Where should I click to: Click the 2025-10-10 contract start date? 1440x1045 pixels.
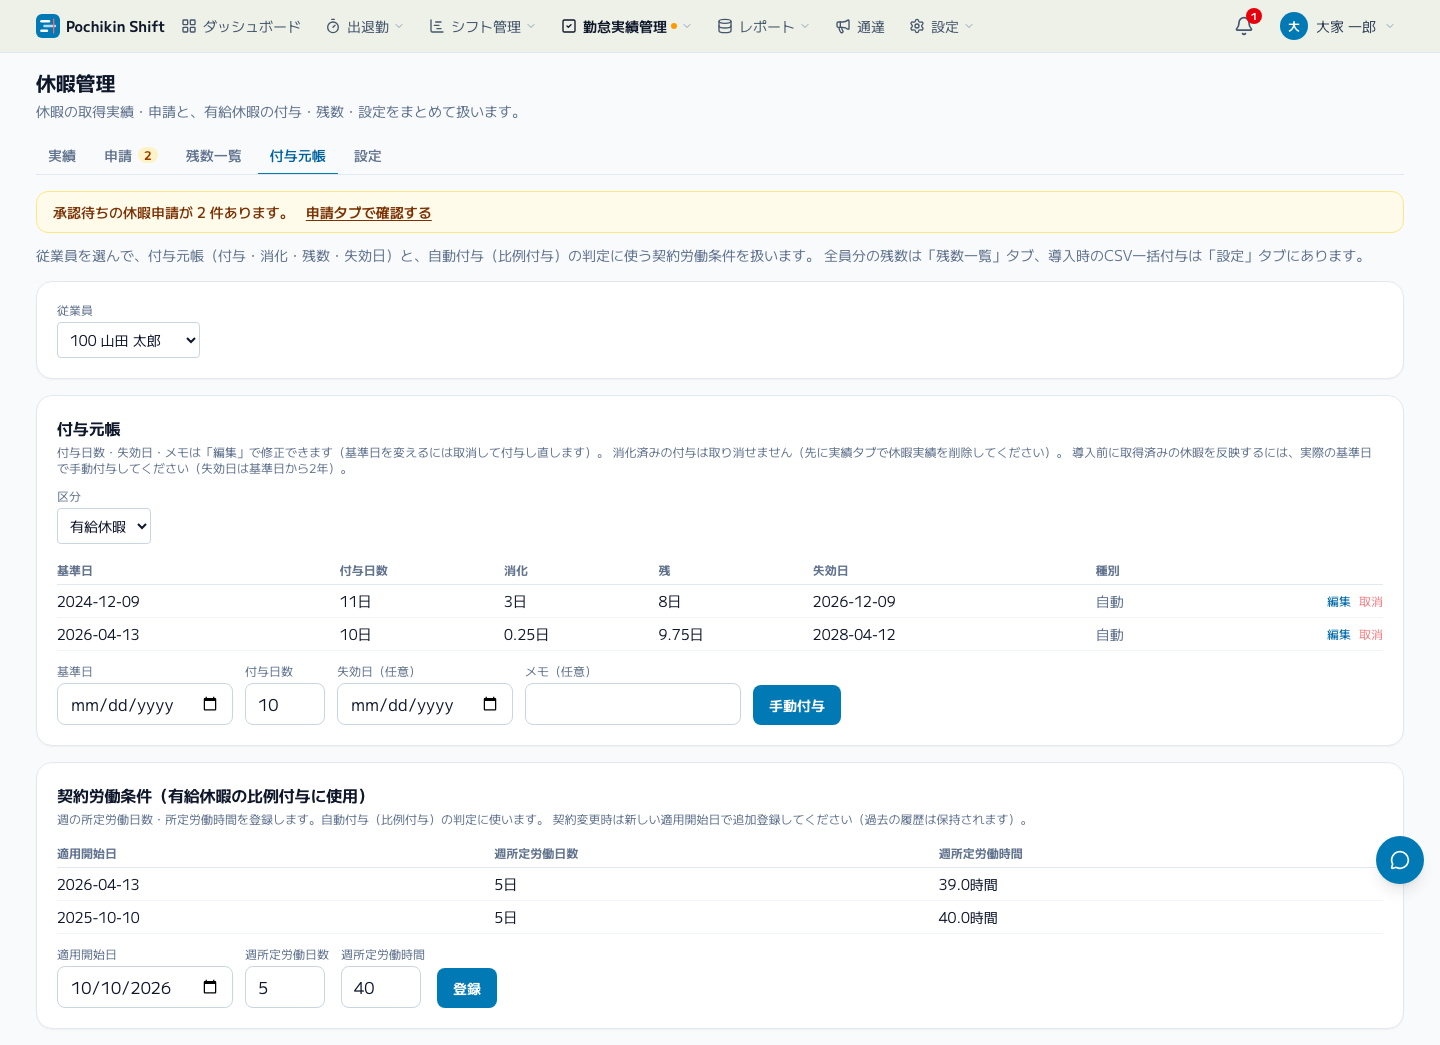click(x=98, y=918)
